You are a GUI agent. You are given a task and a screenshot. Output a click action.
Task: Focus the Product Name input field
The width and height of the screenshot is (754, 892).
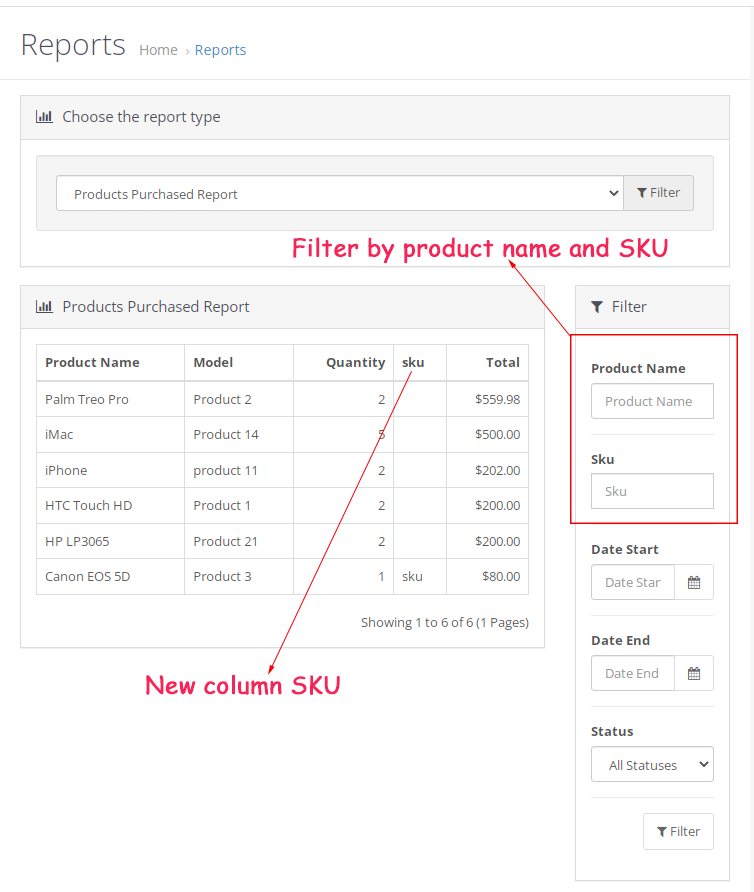tap(652, 401)
